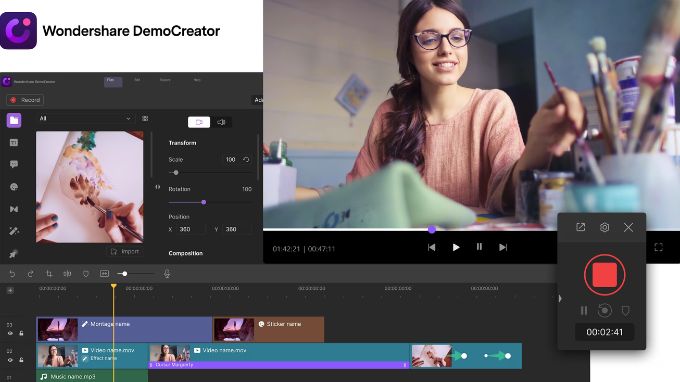Open the effects magic wand sidebar icon

pyautogui.click(x=14, y=231)
